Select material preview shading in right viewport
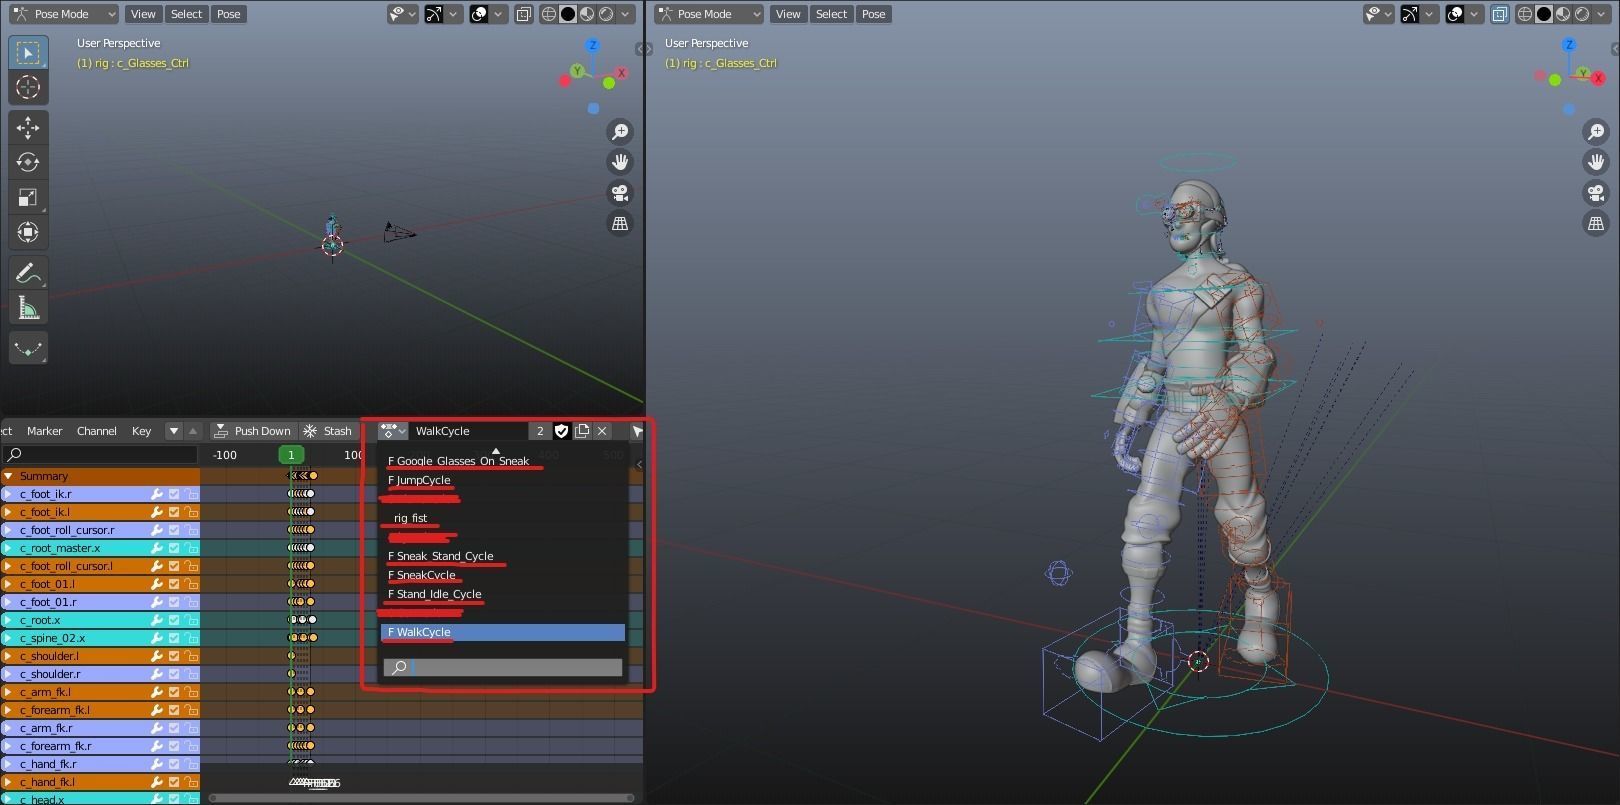 pyautogui.click(x=1563, y=14)
